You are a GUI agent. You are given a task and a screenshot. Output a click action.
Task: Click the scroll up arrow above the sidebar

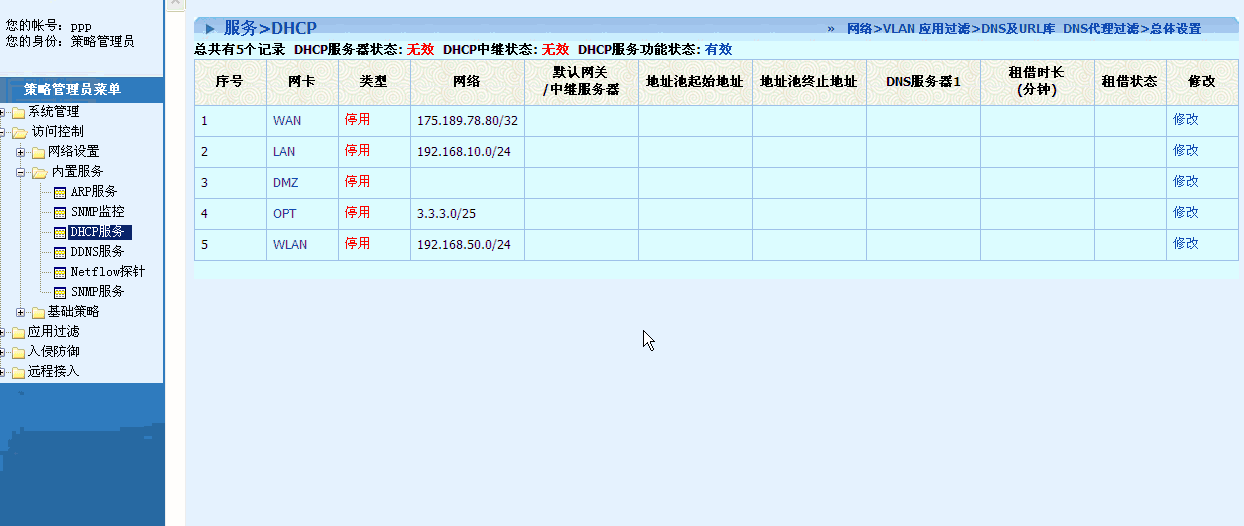pyautogui.click(x=175, y=5)
